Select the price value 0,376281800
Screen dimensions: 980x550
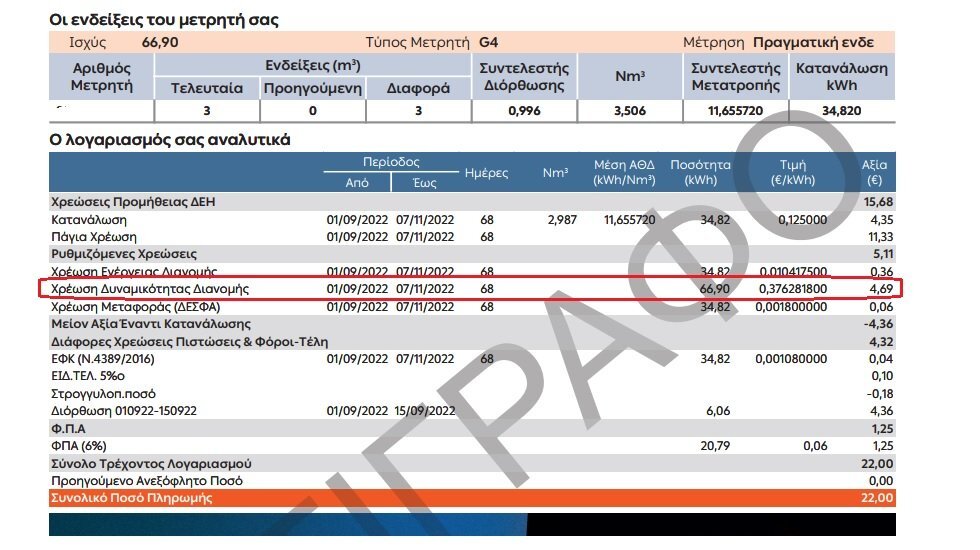[x=793, y=289]
